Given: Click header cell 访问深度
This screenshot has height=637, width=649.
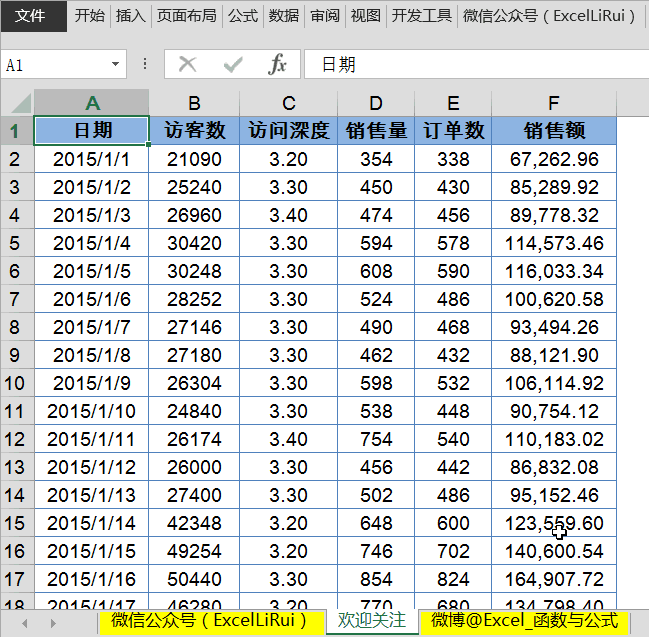Looking at the screenshot, I should point(288,131).
